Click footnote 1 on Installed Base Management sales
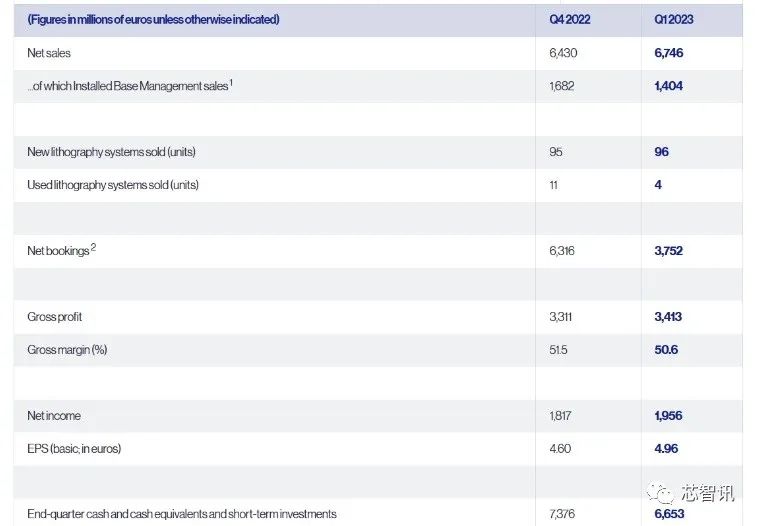Image resolution: width=759 pixels, height=526 pixels. (231, 82)
